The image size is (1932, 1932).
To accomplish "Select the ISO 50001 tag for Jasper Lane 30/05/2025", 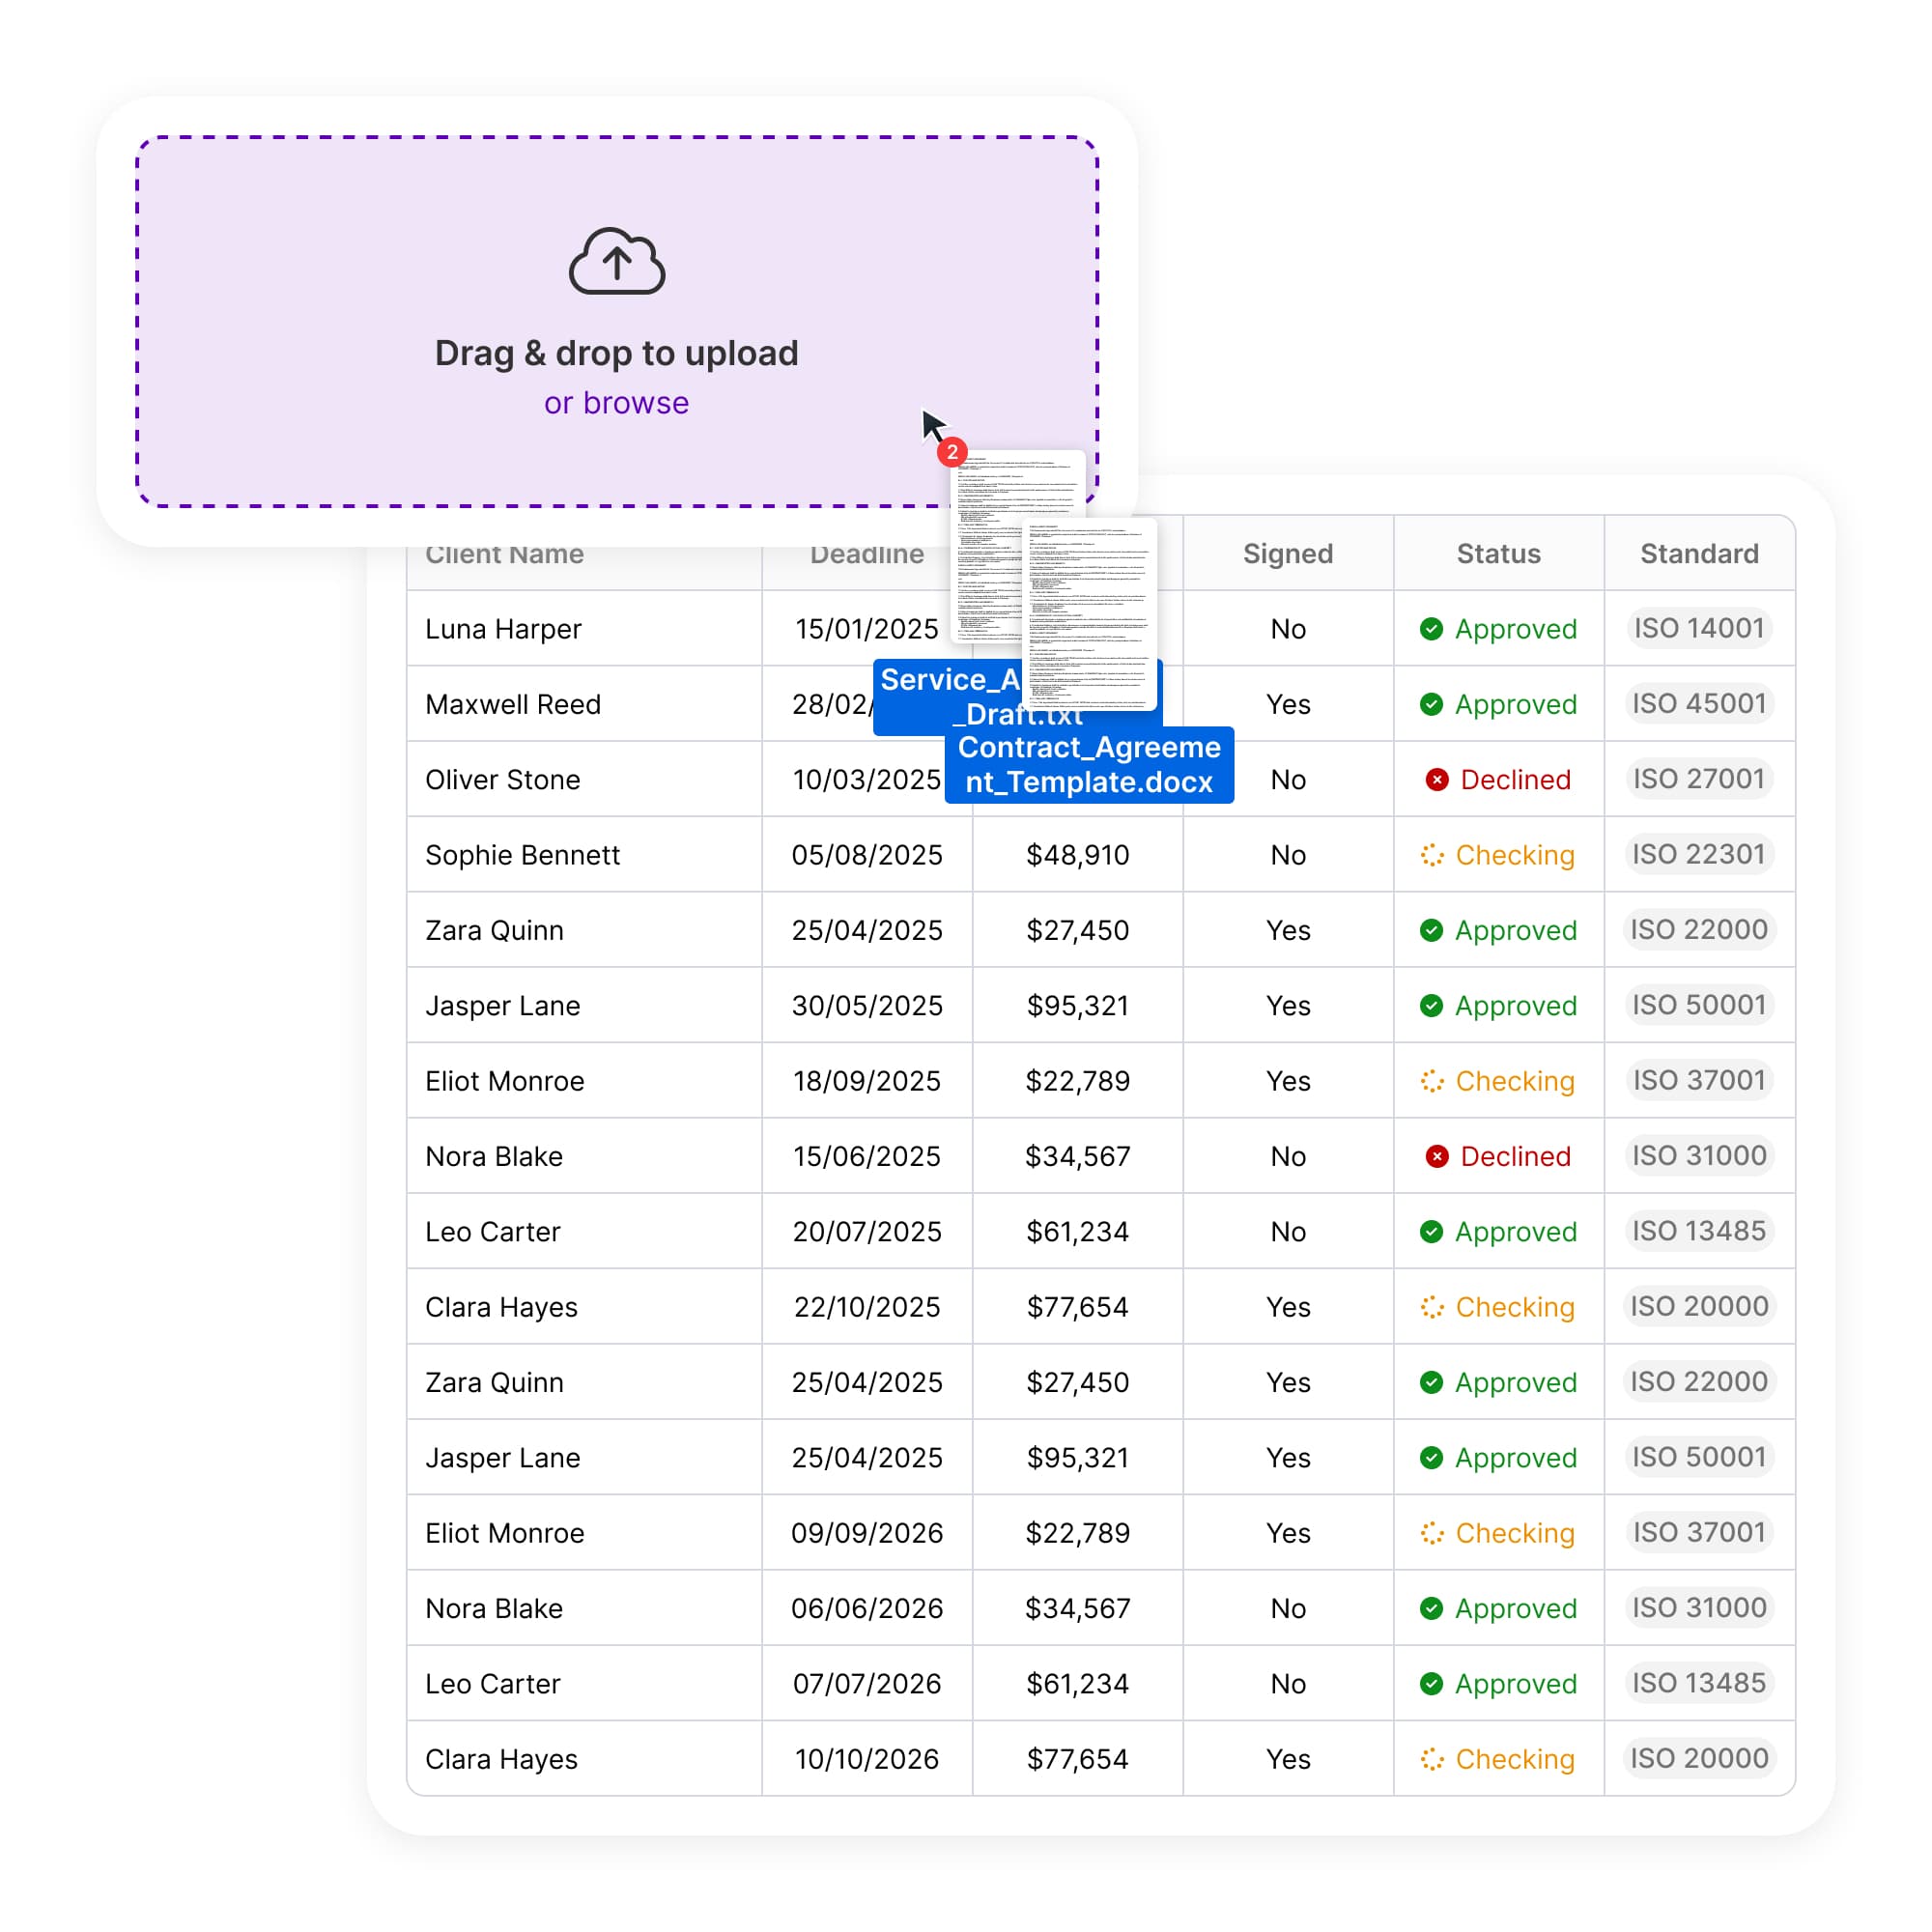I will coord(1699,1004).
